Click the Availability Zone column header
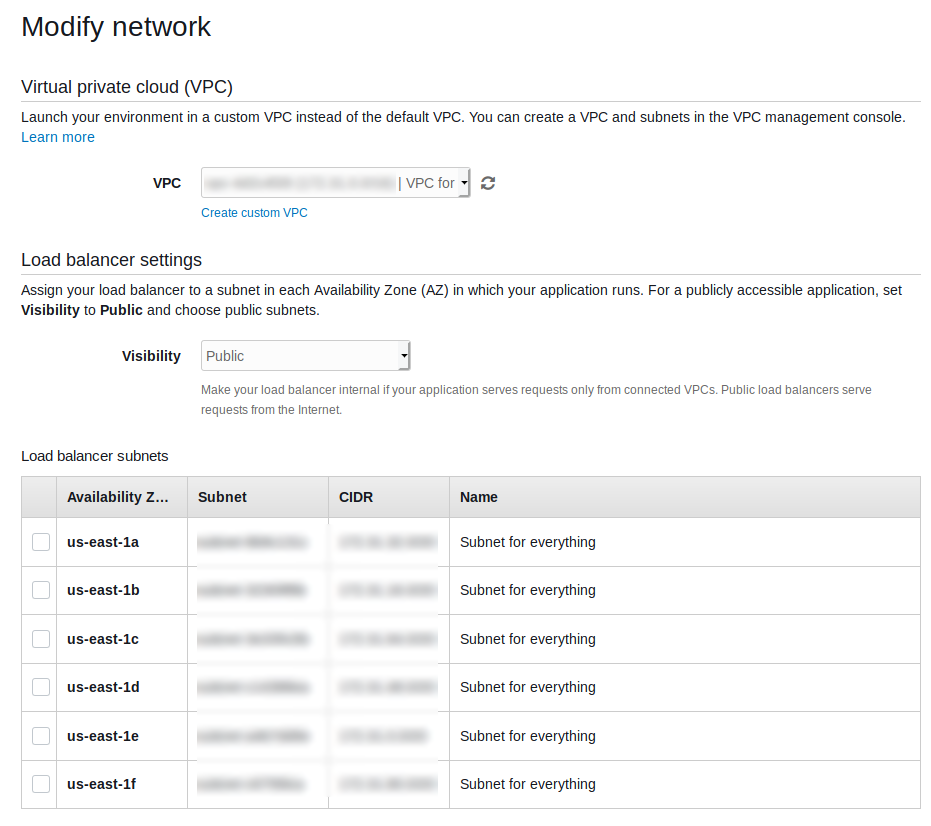 click(122, 497)
